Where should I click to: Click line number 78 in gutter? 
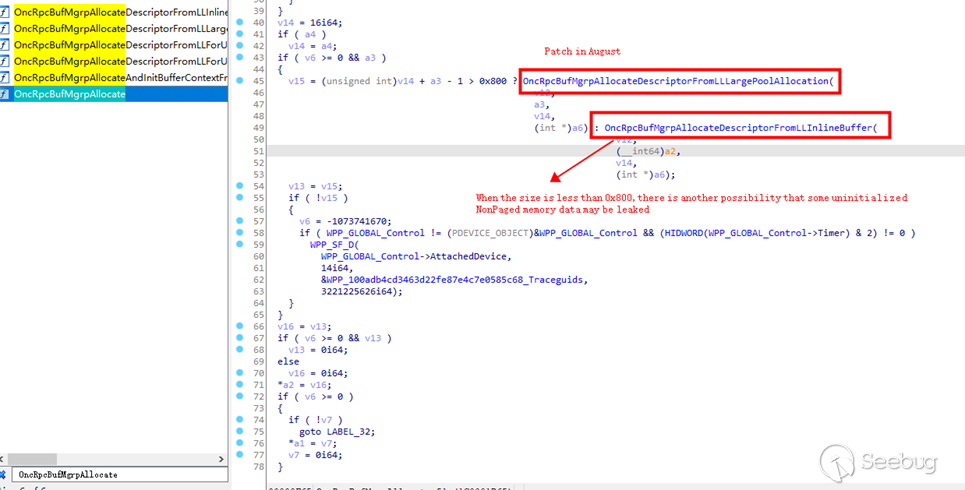pyautogui.click(x=258, y=467)
